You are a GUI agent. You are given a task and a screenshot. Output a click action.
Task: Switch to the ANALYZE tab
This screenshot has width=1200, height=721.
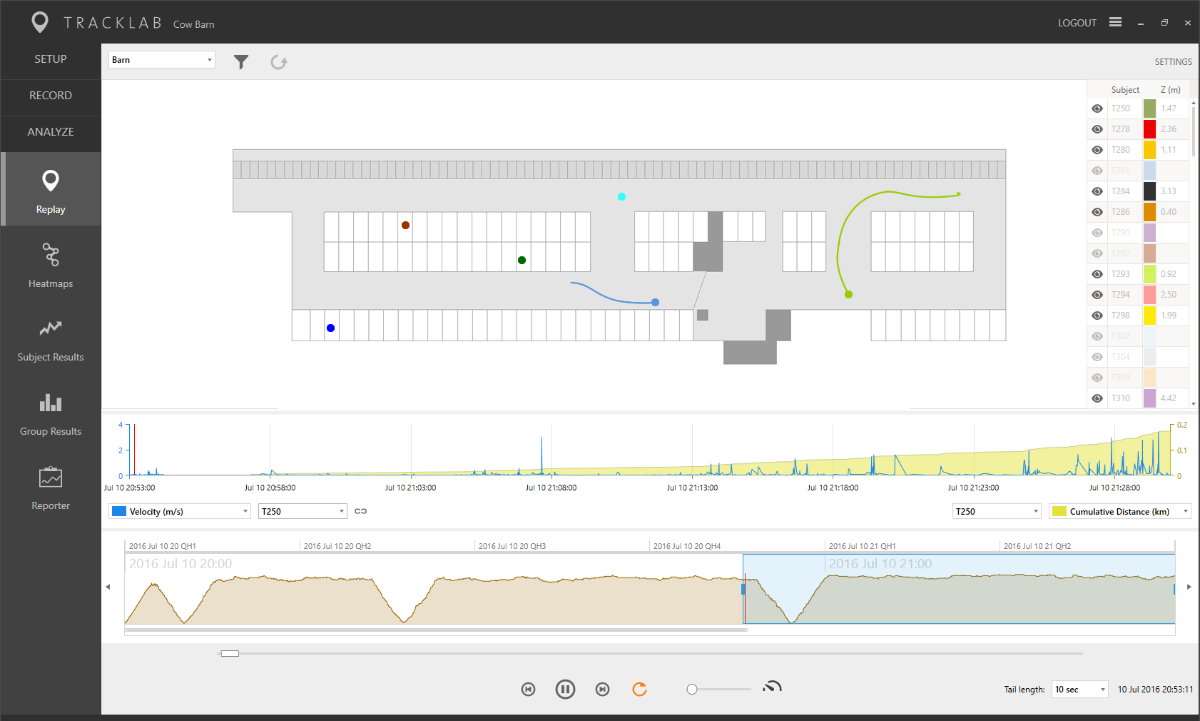50,132
